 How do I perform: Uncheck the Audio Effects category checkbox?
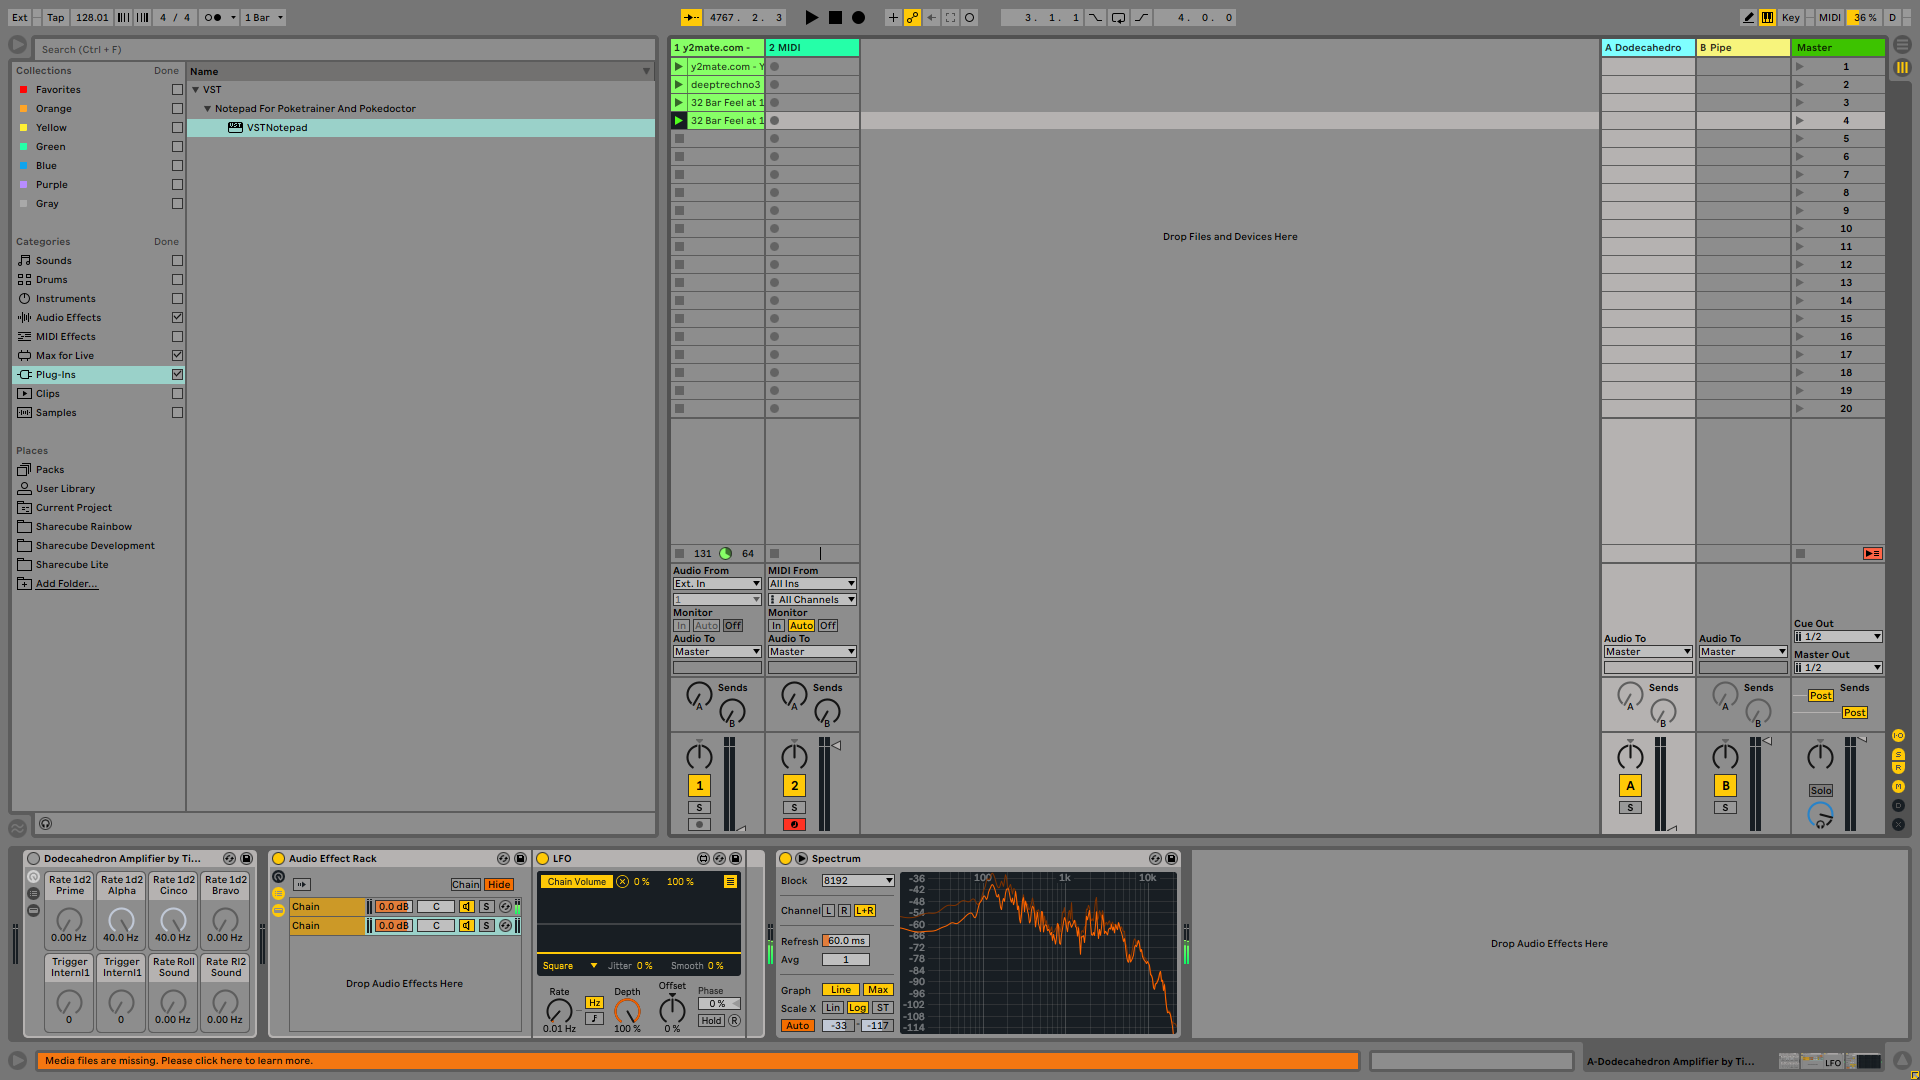tap(177, 318)
